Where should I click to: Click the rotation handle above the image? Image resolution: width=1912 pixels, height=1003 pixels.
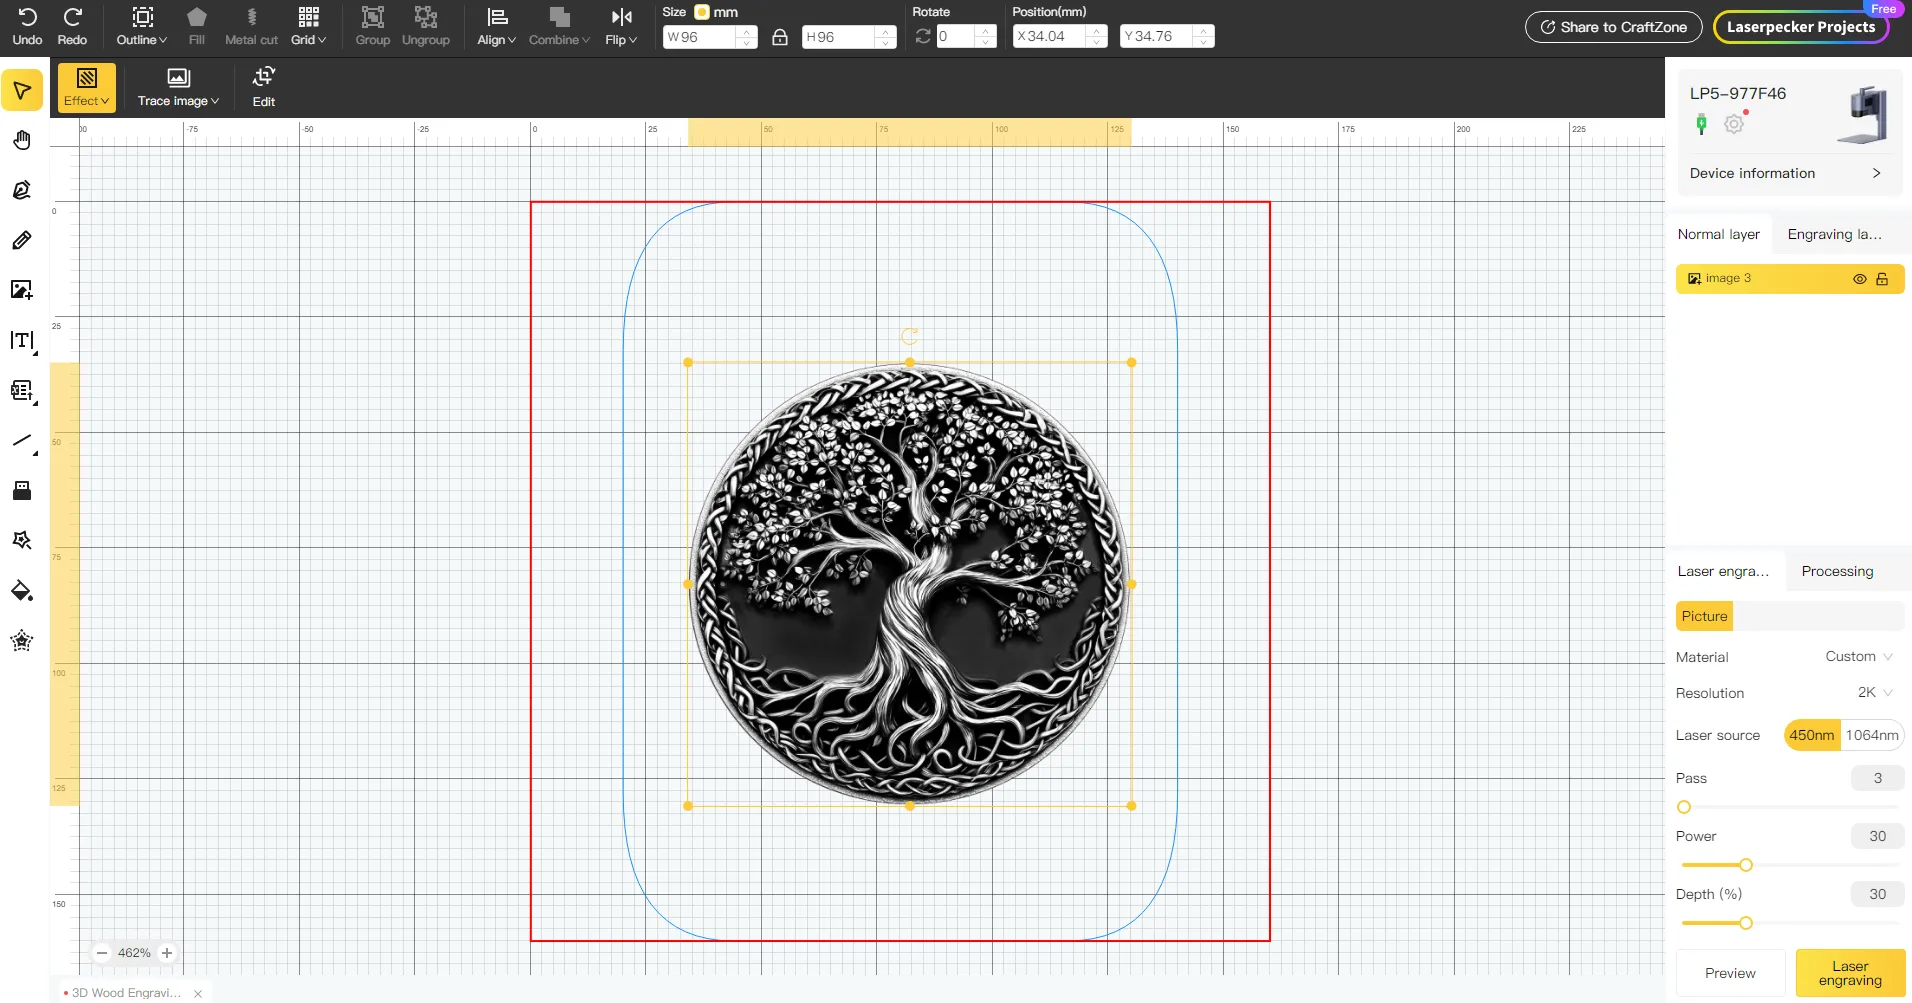[909, 337]
